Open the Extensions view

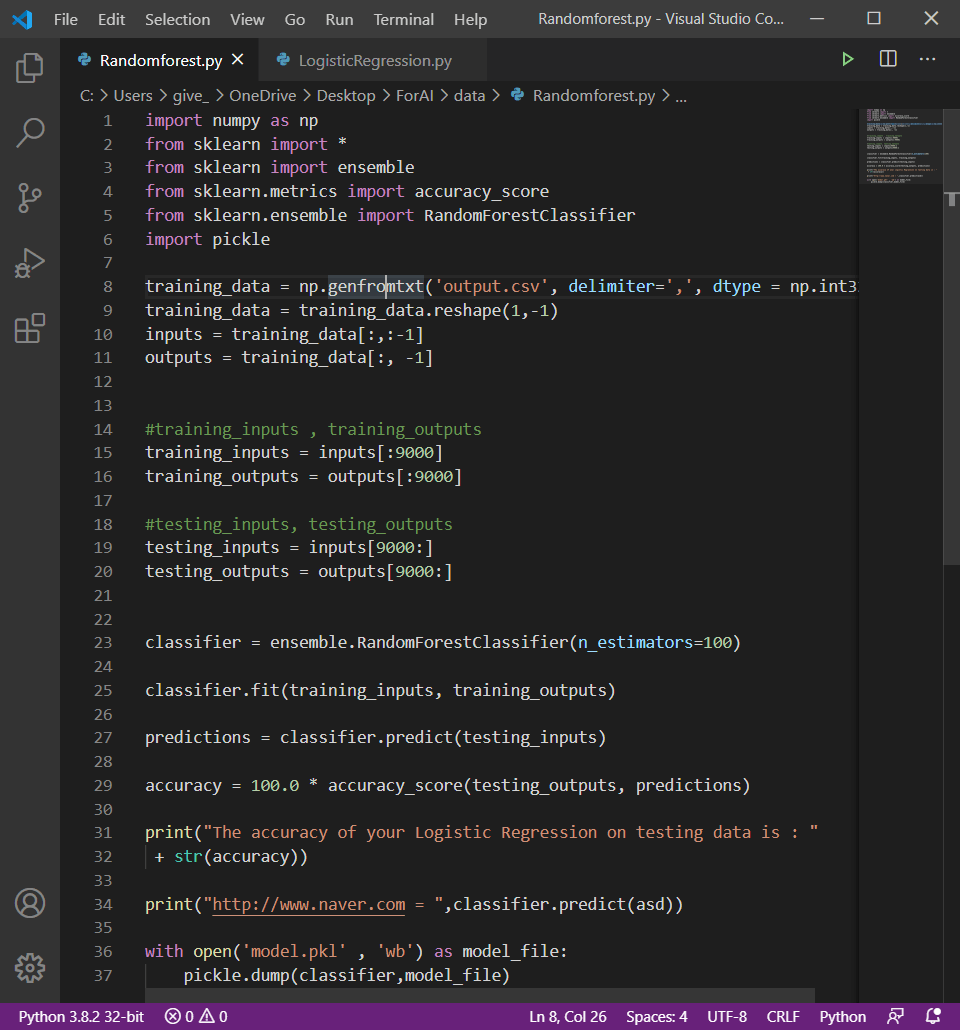pos(30,328)
